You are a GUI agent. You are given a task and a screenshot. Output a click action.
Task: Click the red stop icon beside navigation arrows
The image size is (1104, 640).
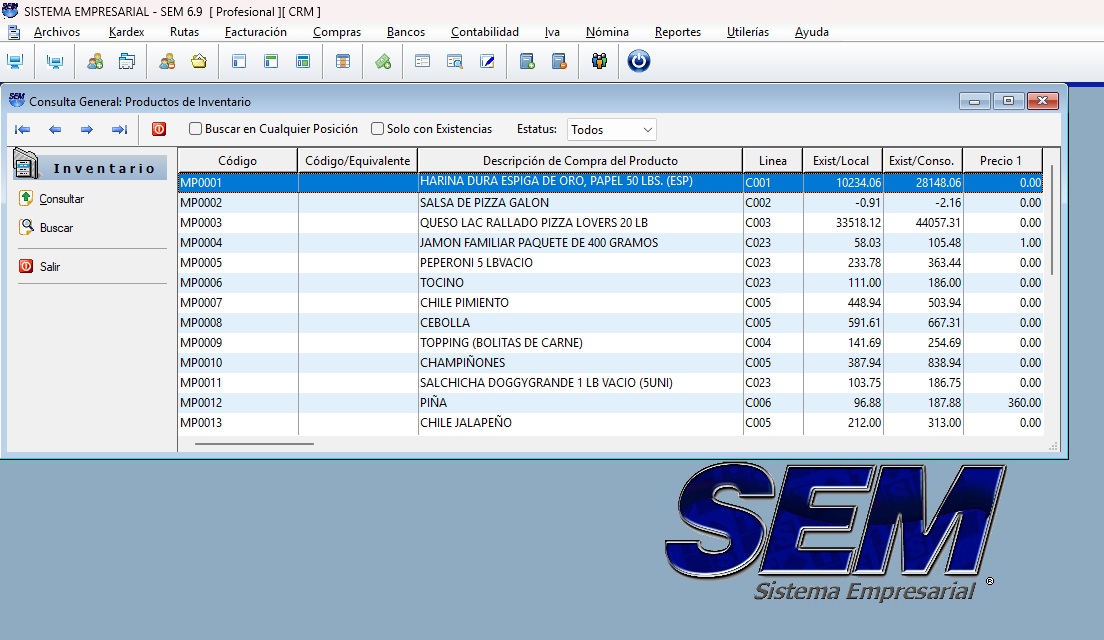tap(159, 130)
